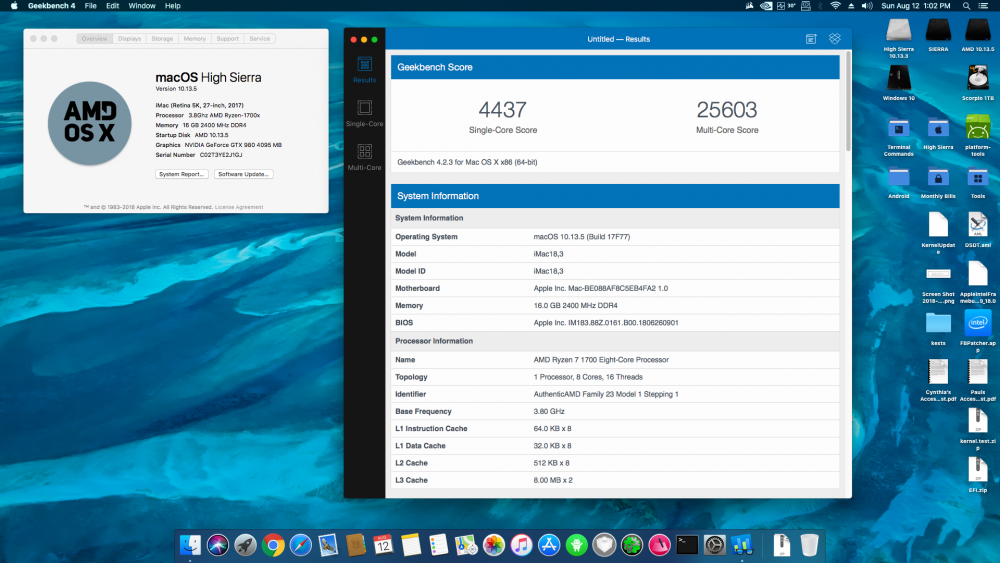The image size is (1000, 563).
Task: Open the Apple menu
Action: (13, 6)
